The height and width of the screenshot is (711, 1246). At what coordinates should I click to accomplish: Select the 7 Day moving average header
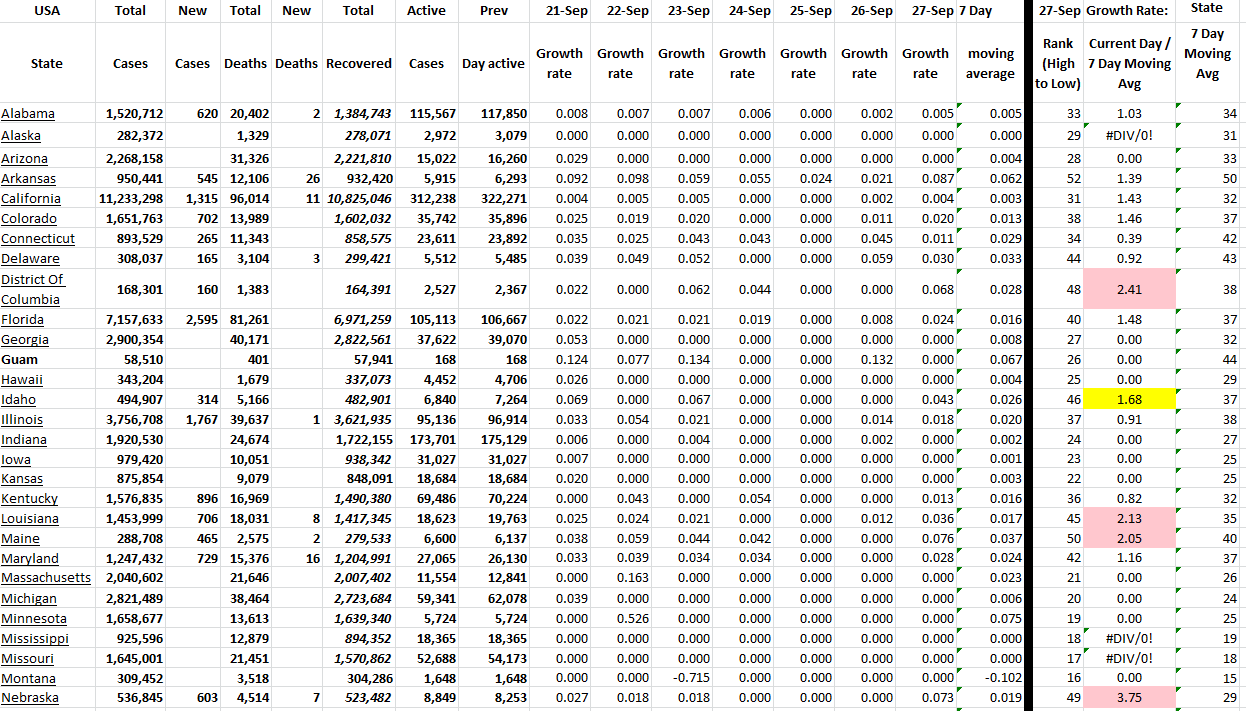point(990,63)
